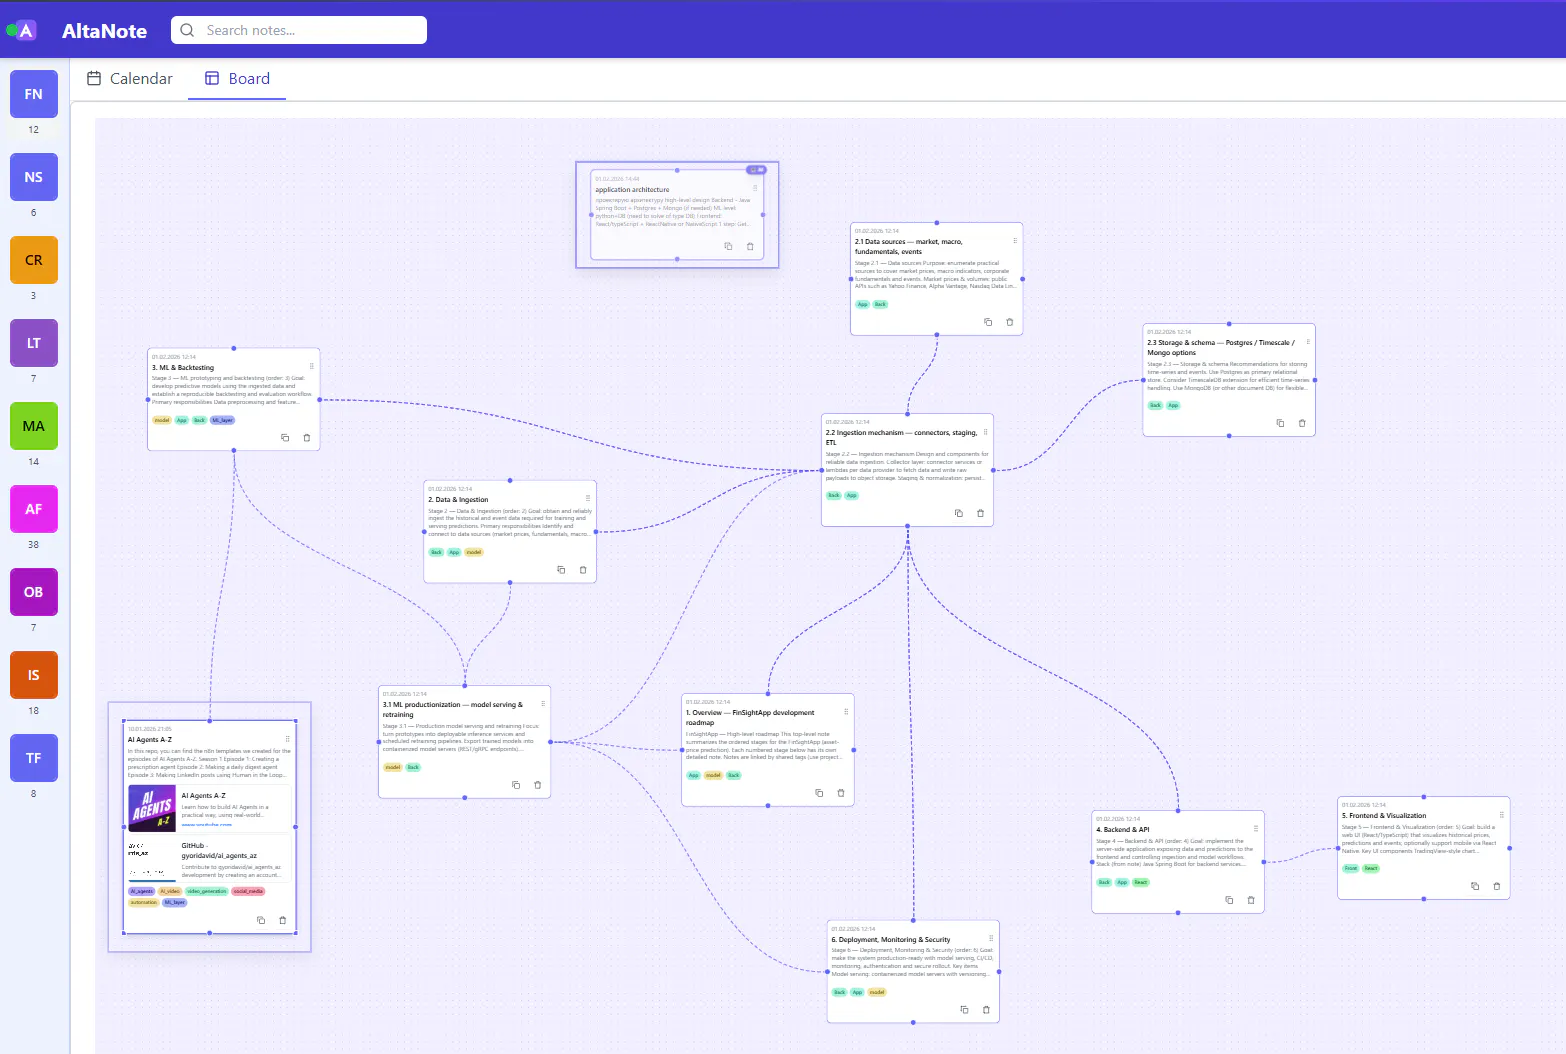
Task: Copy the AI Agents A-Z note
Action: pyautogui.click(x=261, y=920)
